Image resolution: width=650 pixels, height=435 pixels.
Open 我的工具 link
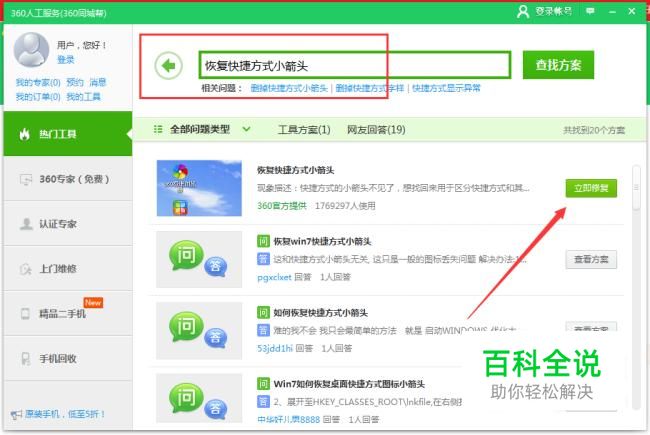(83, 97)
